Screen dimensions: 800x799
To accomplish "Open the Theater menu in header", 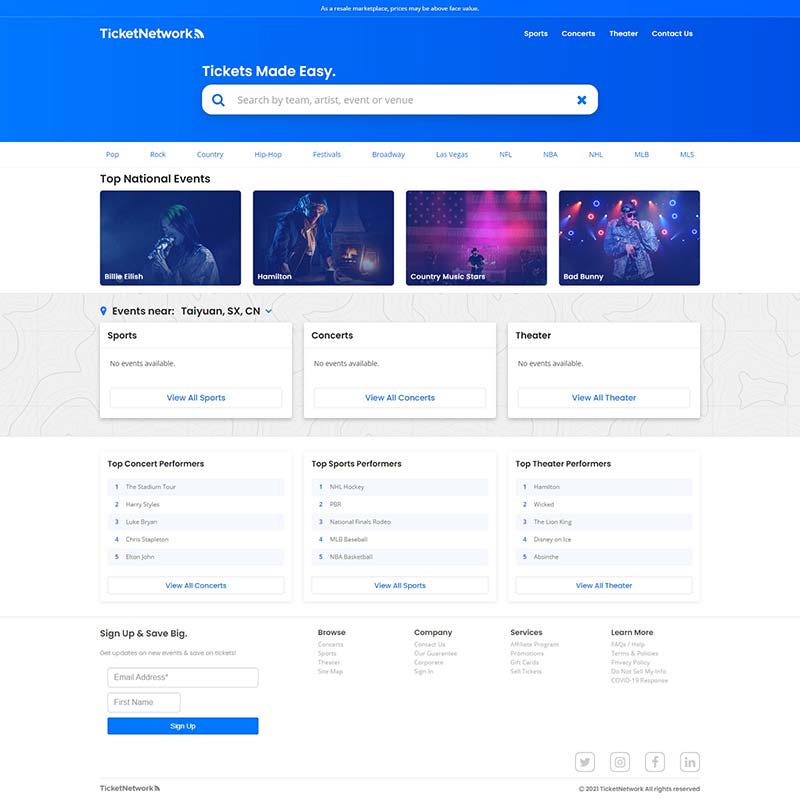I will pos(623,34).
